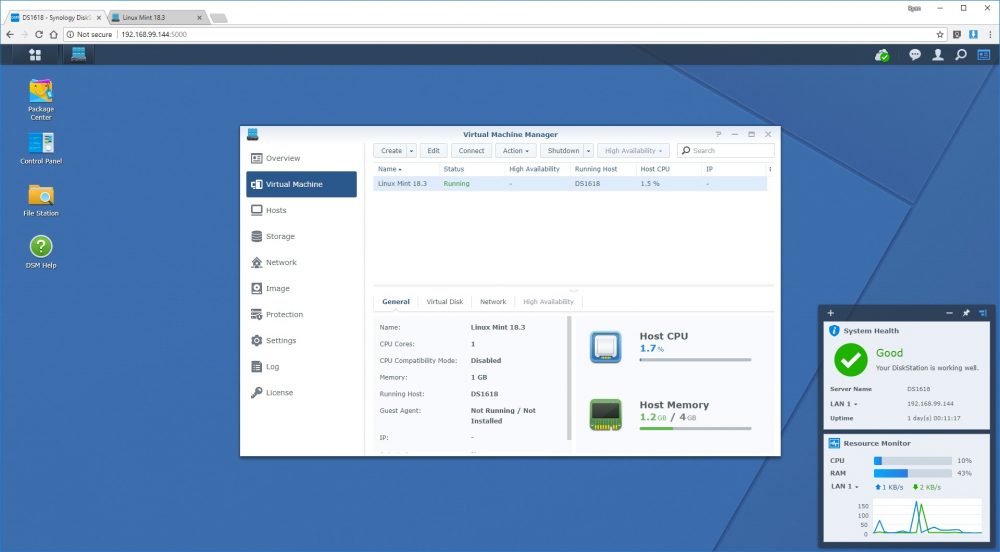Switch to the General tab
The width and height of the screenshot is (1000, 552).
(395, 301)
